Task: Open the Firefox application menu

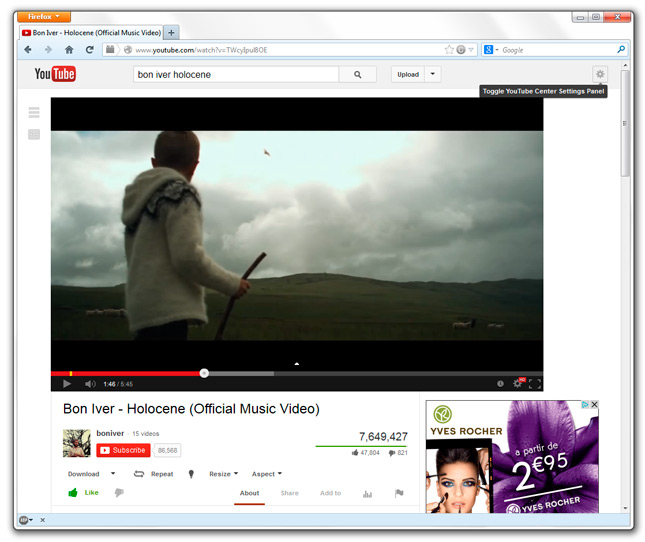Action: point(44,17)
